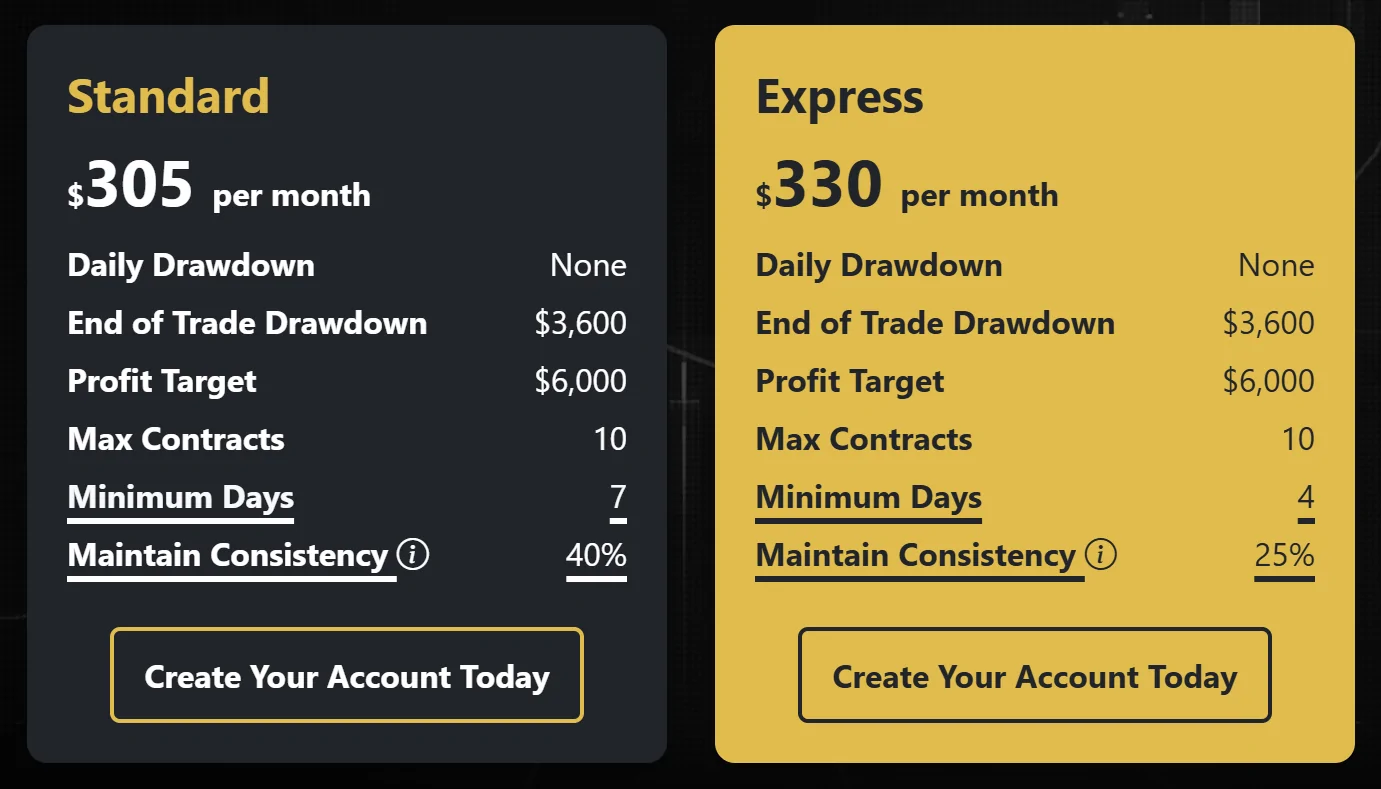Click underlined Minimum Days in Express plan

(x=869, y=497)
